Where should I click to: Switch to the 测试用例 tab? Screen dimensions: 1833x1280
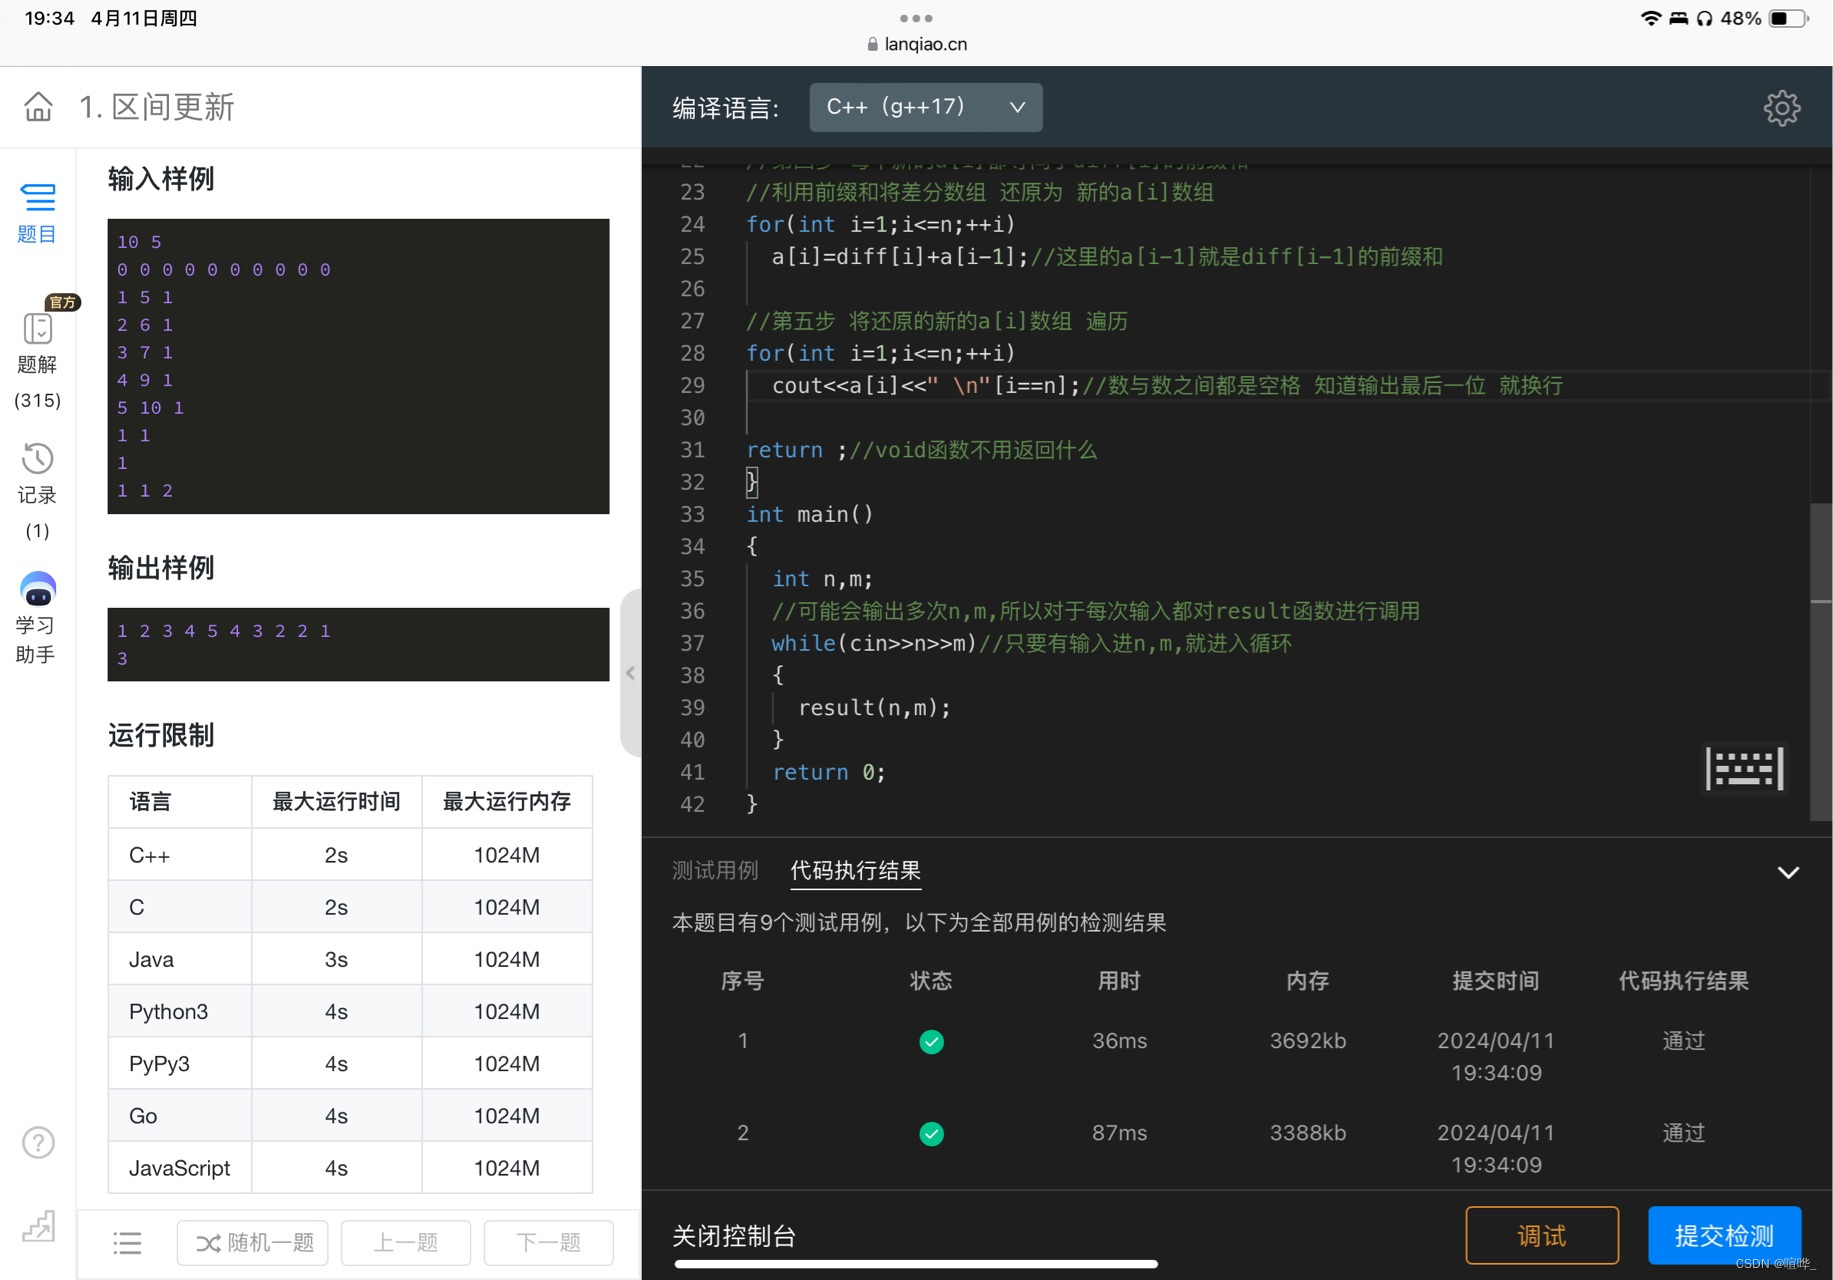coord(715,870)
